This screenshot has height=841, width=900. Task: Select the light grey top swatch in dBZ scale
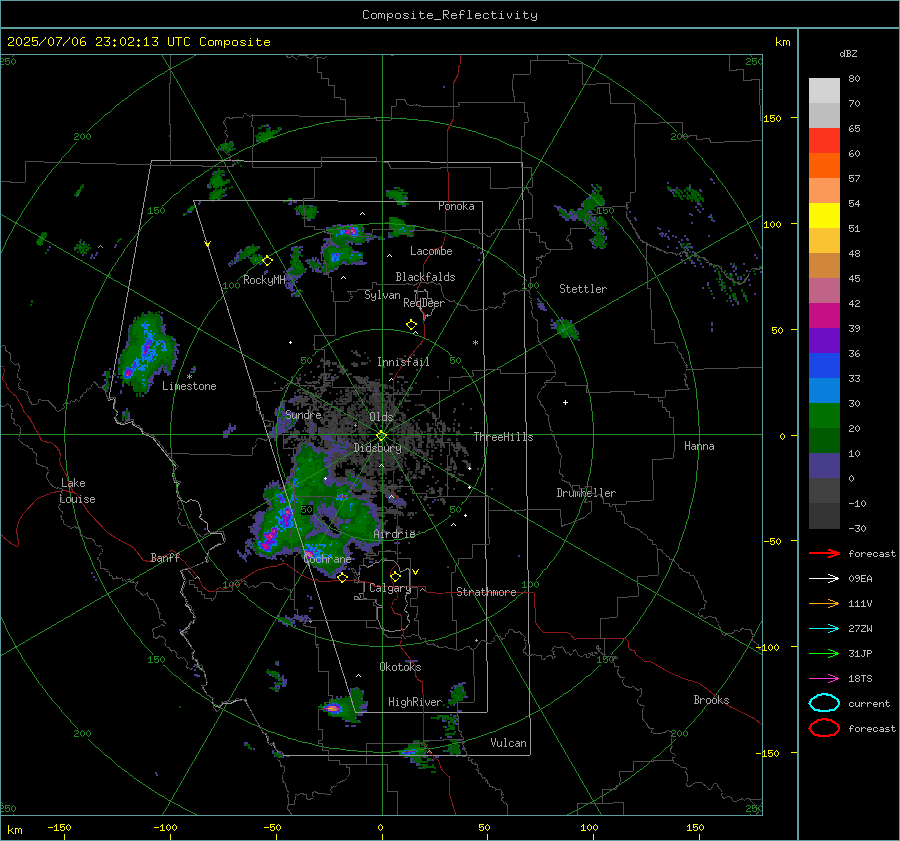[x=824, y=91]
